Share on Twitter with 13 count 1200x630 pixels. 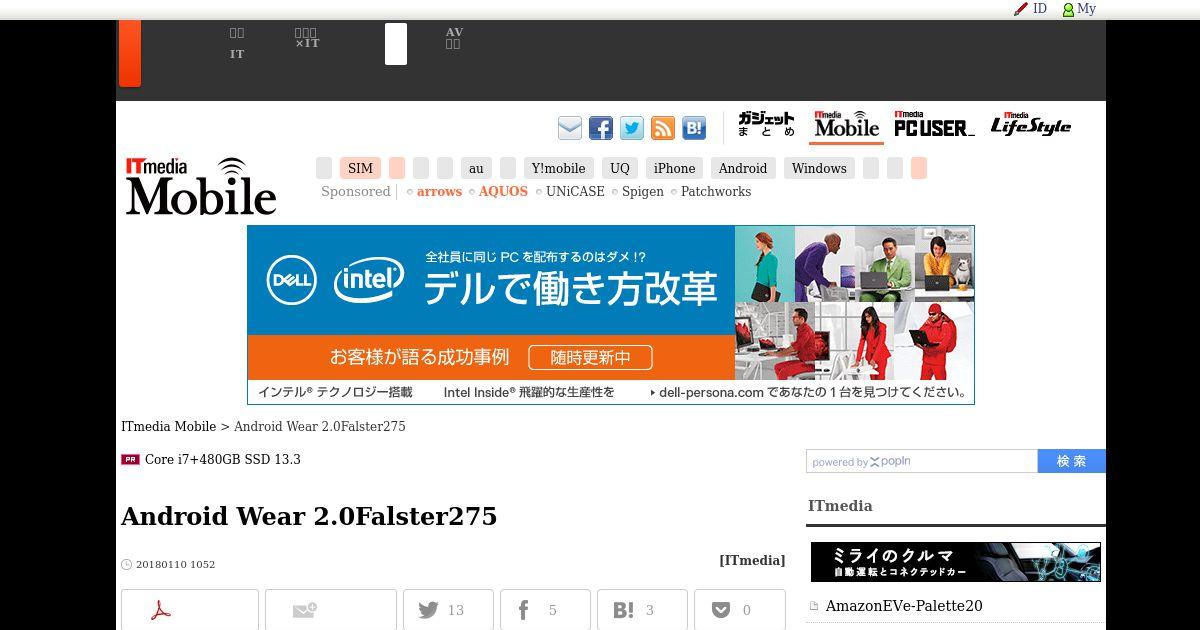pos(448,610)
